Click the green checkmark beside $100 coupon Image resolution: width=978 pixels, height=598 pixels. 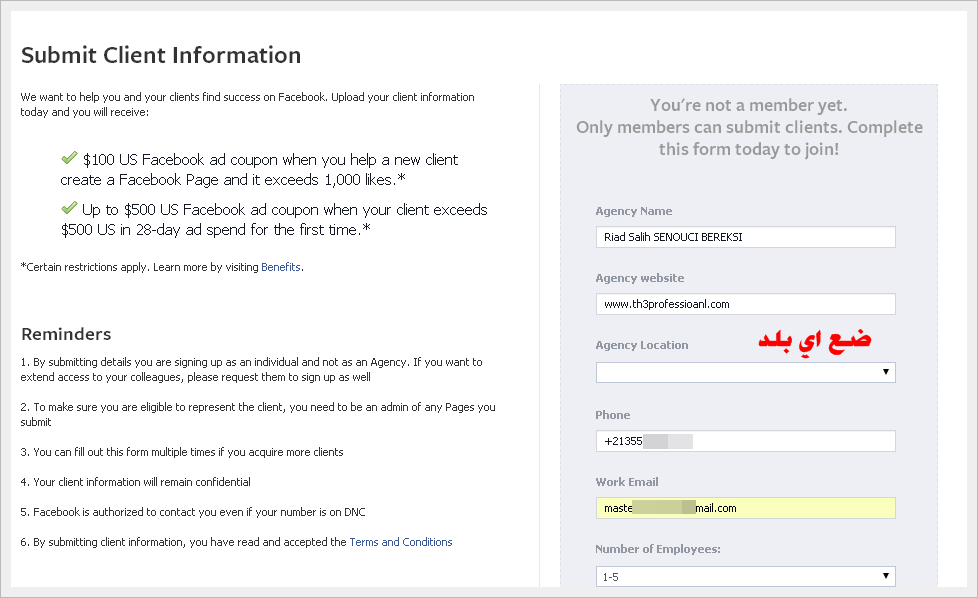[69, 158]
